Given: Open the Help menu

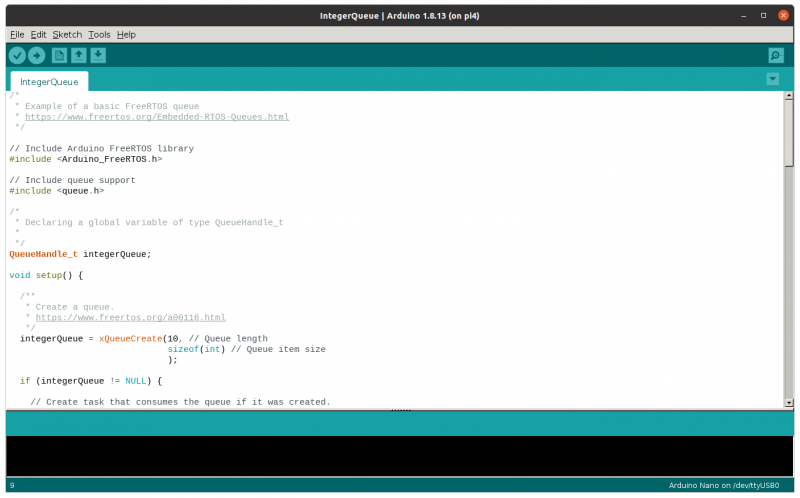Looking at the screenshot, I should tap(126, 34).
